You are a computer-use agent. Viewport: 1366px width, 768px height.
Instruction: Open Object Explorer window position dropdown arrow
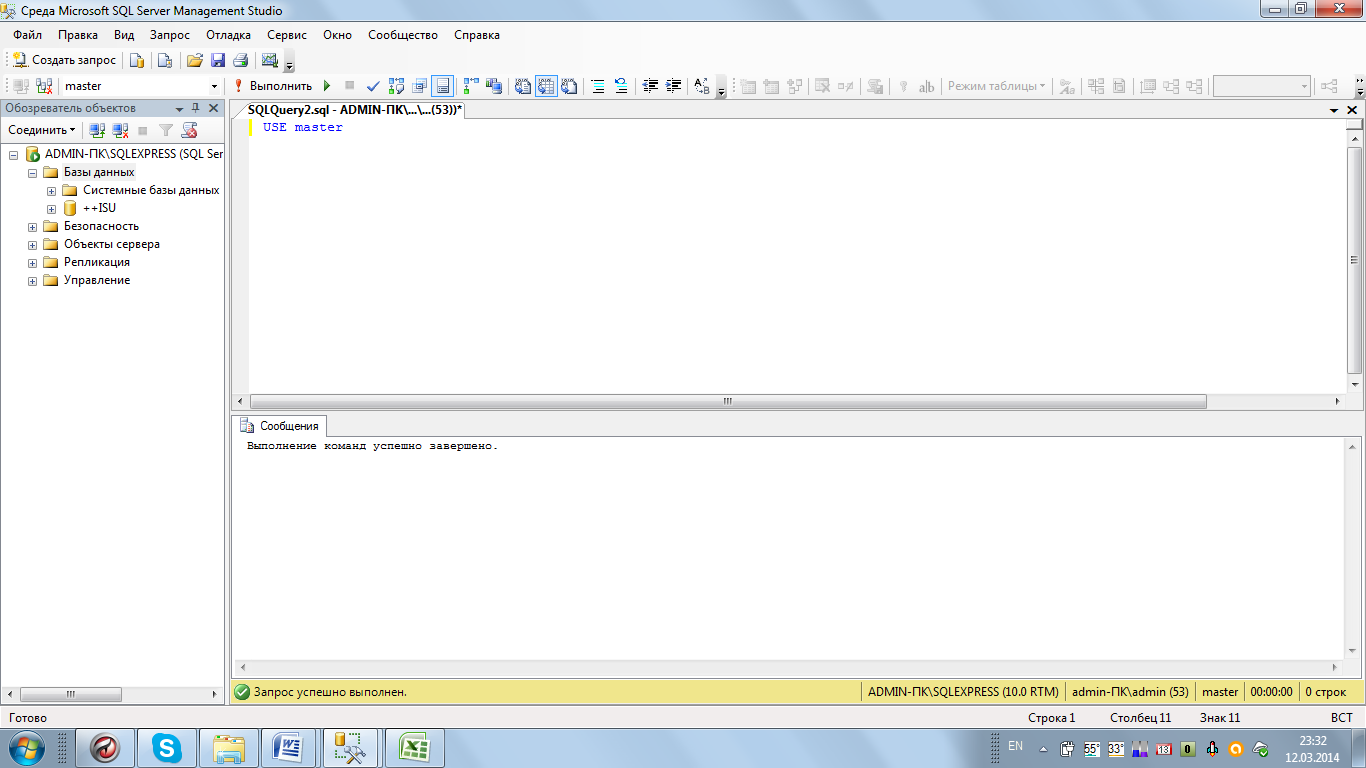180,108
